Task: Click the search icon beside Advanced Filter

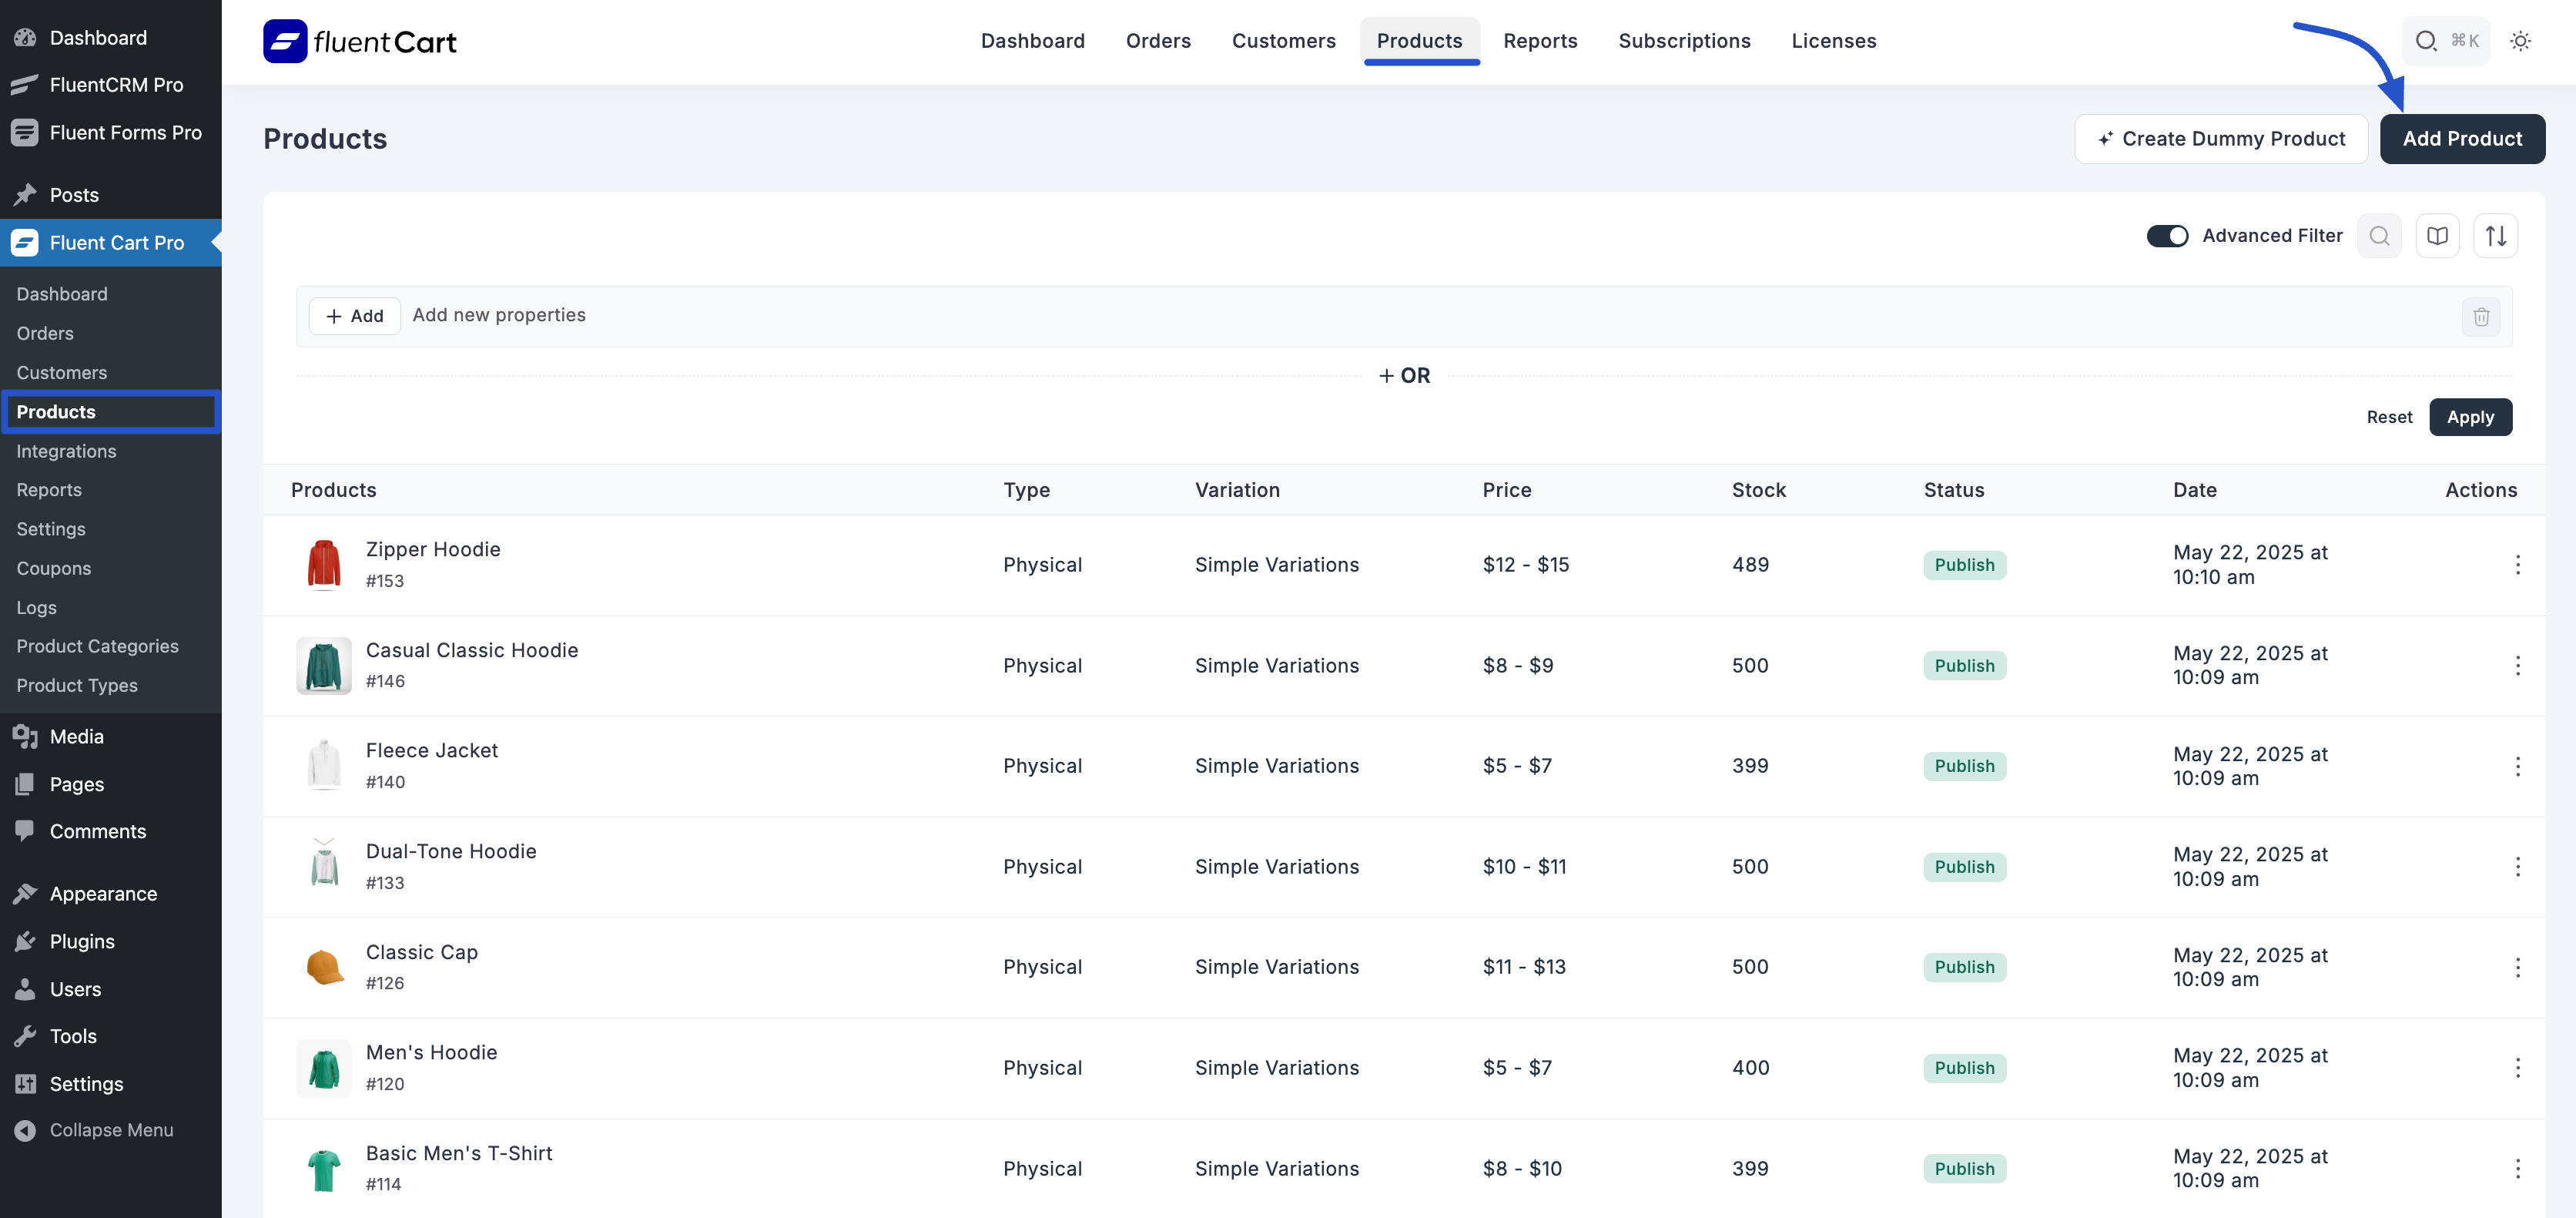Action: click(x=2379, y=235)
